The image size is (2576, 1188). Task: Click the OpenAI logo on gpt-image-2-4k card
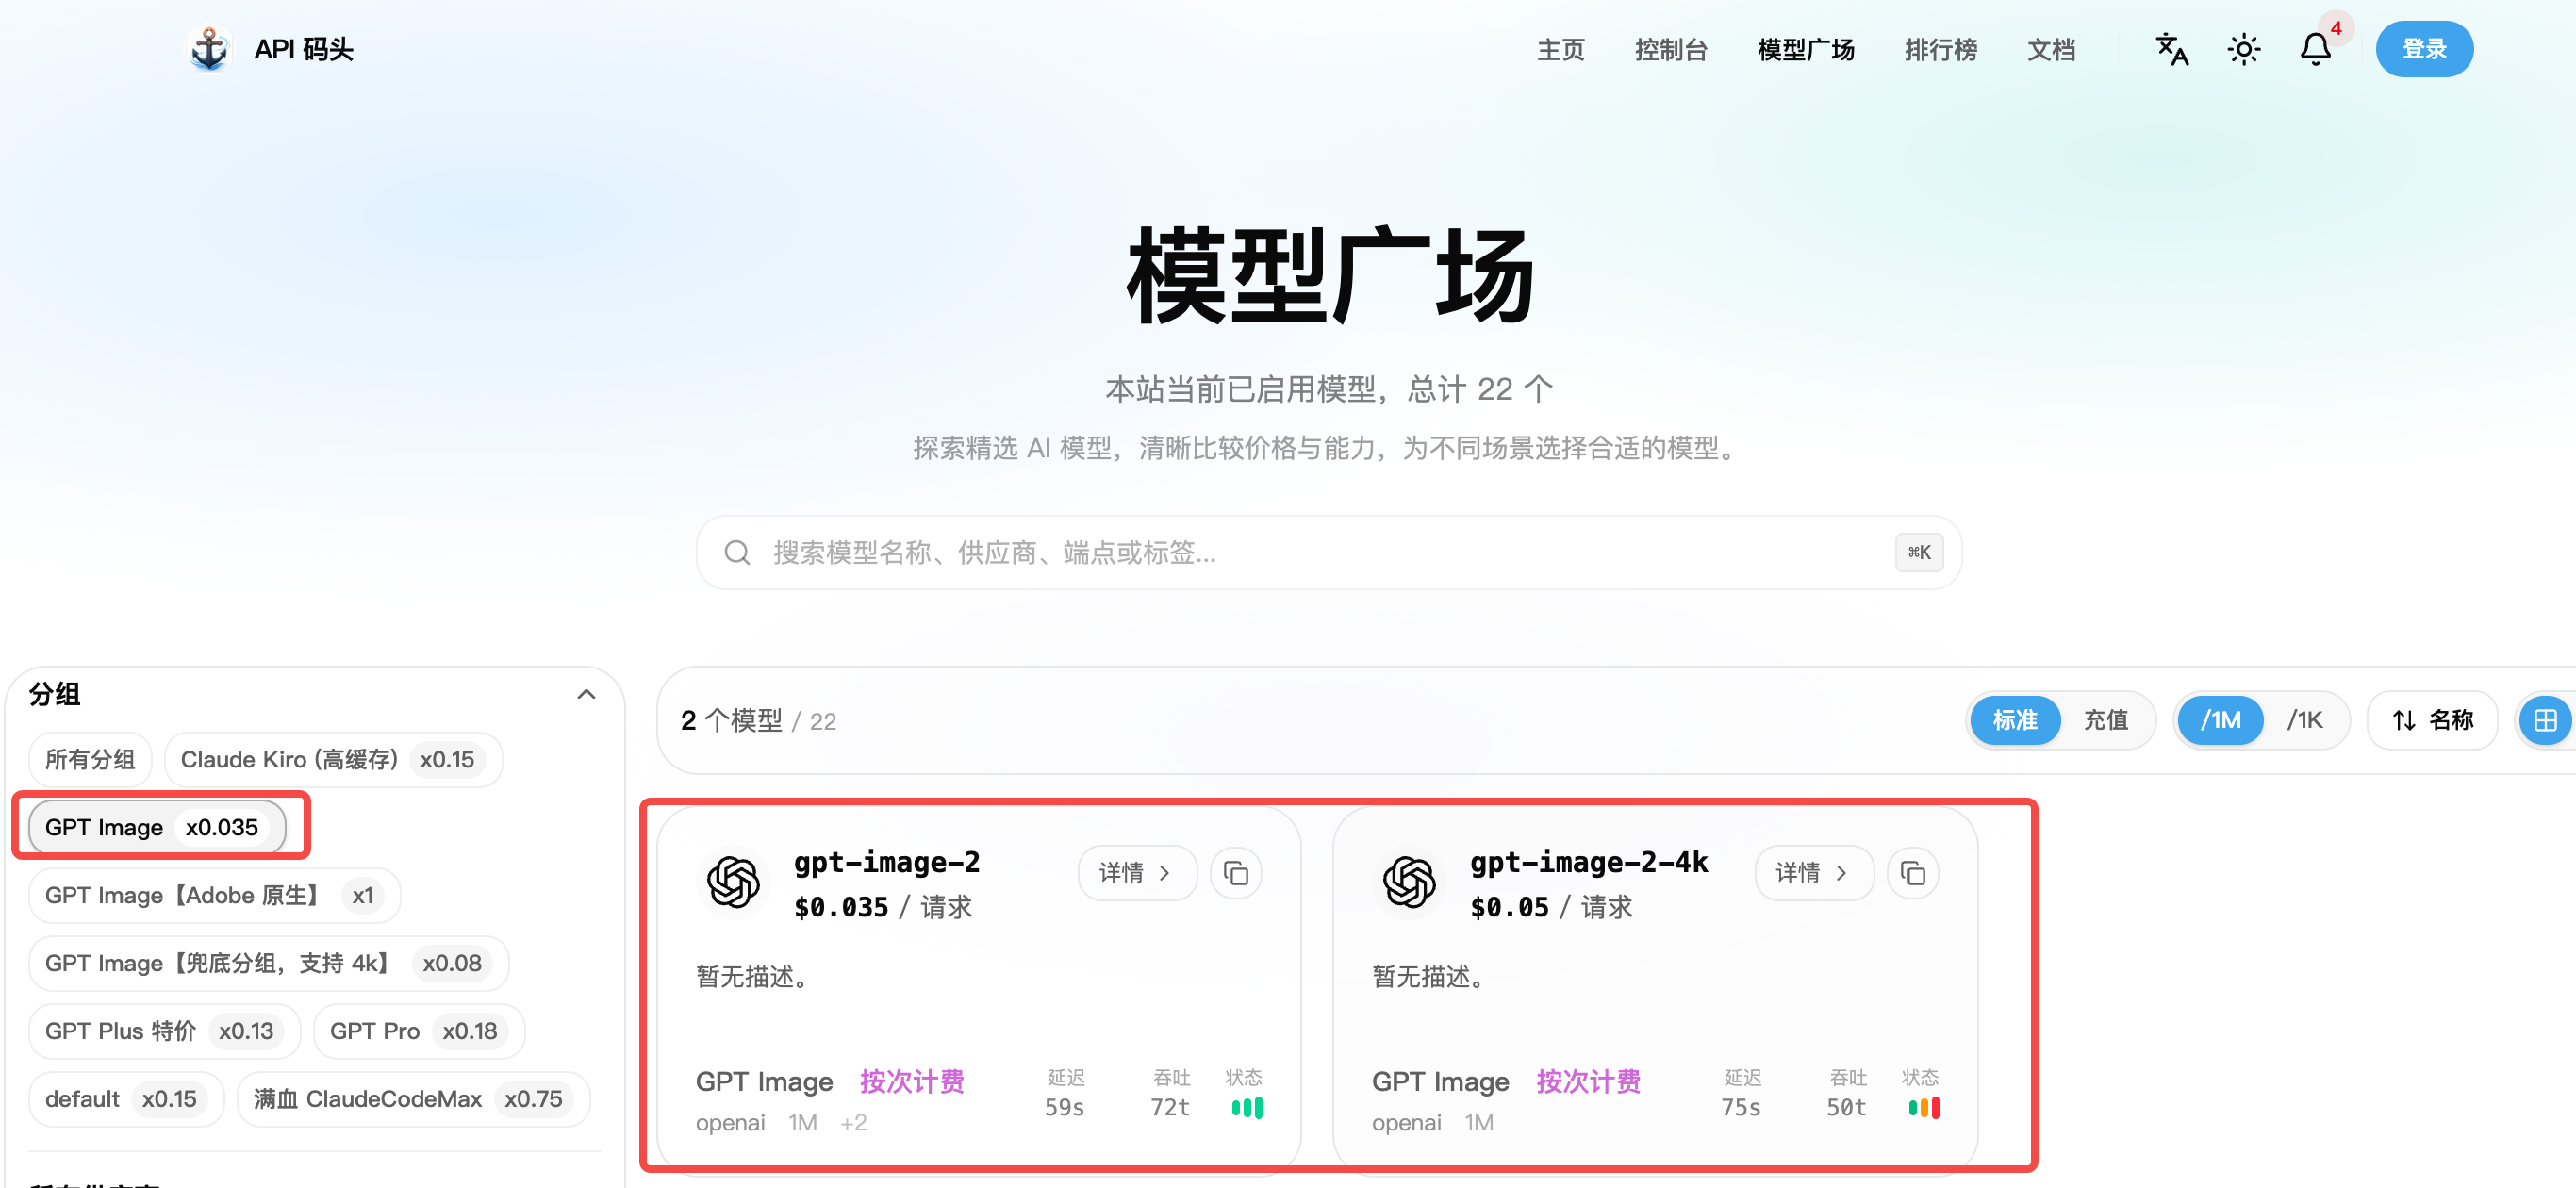1409,882
